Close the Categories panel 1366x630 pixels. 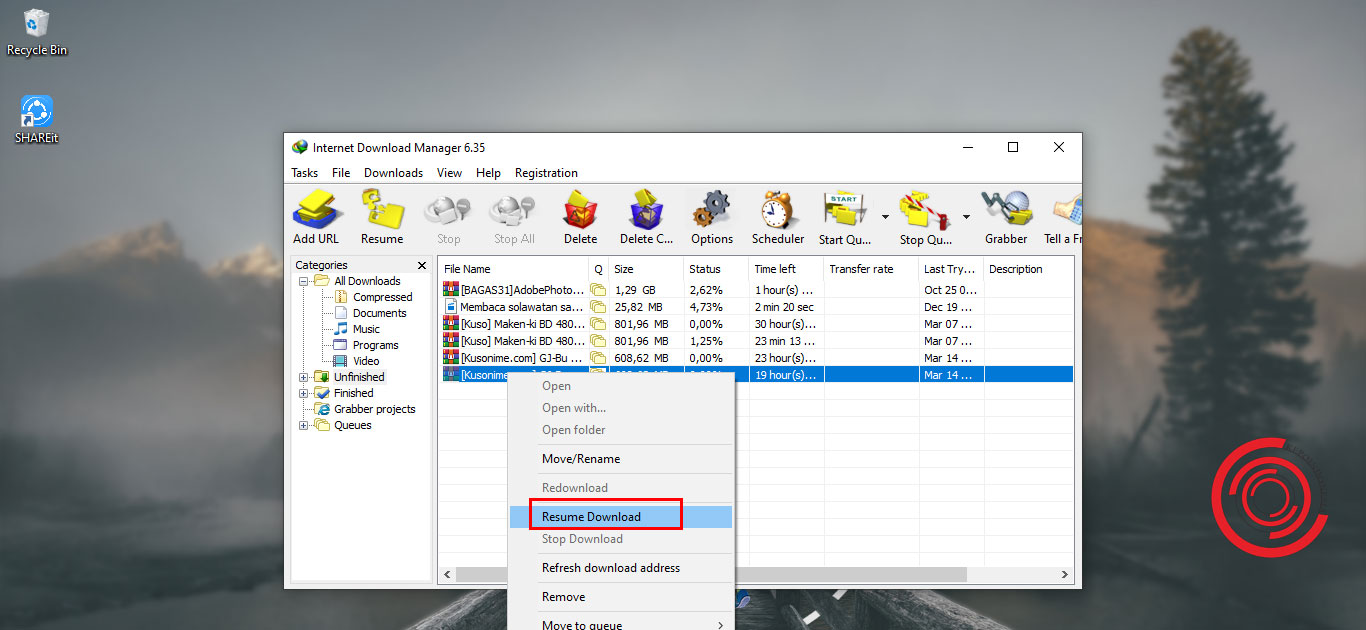point(421,266)
